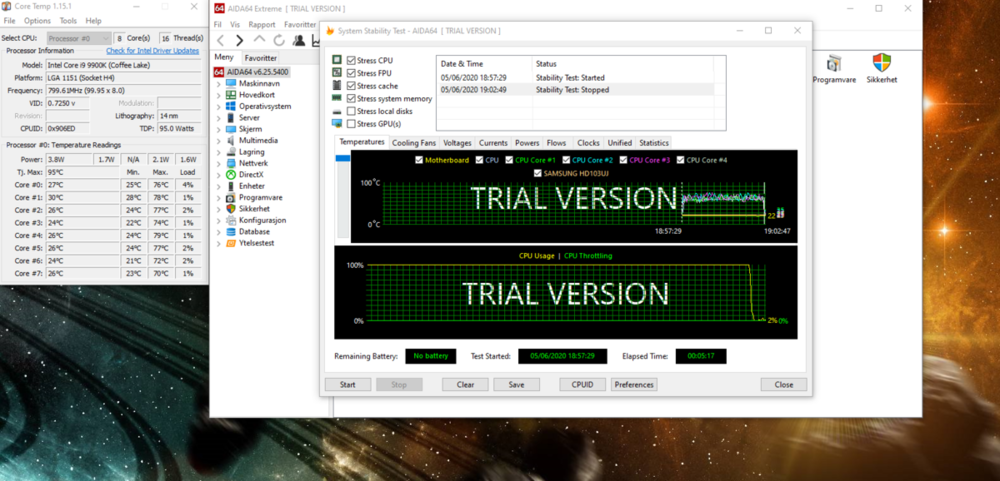Open the Preferences button
The image size is (1000, 481).
[634, 385]
